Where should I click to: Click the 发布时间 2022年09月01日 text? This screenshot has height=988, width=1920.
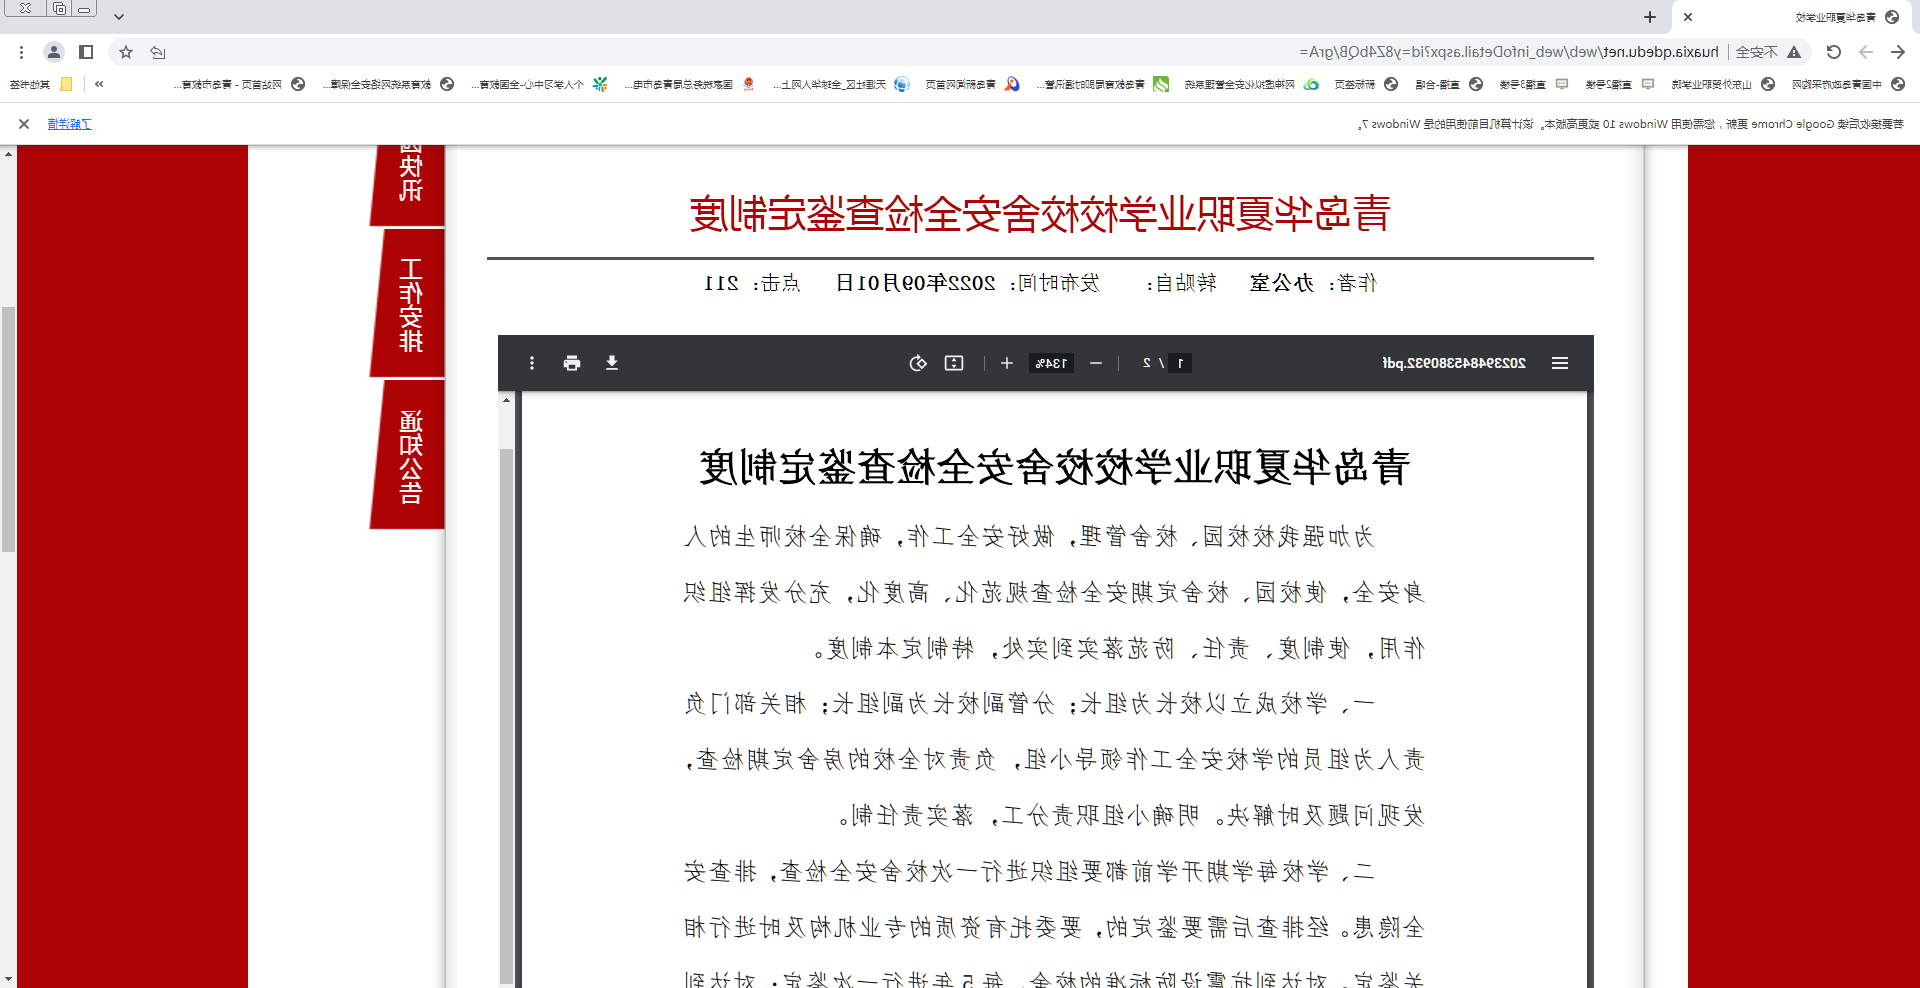pyautogui.click(x=968, y=283)
